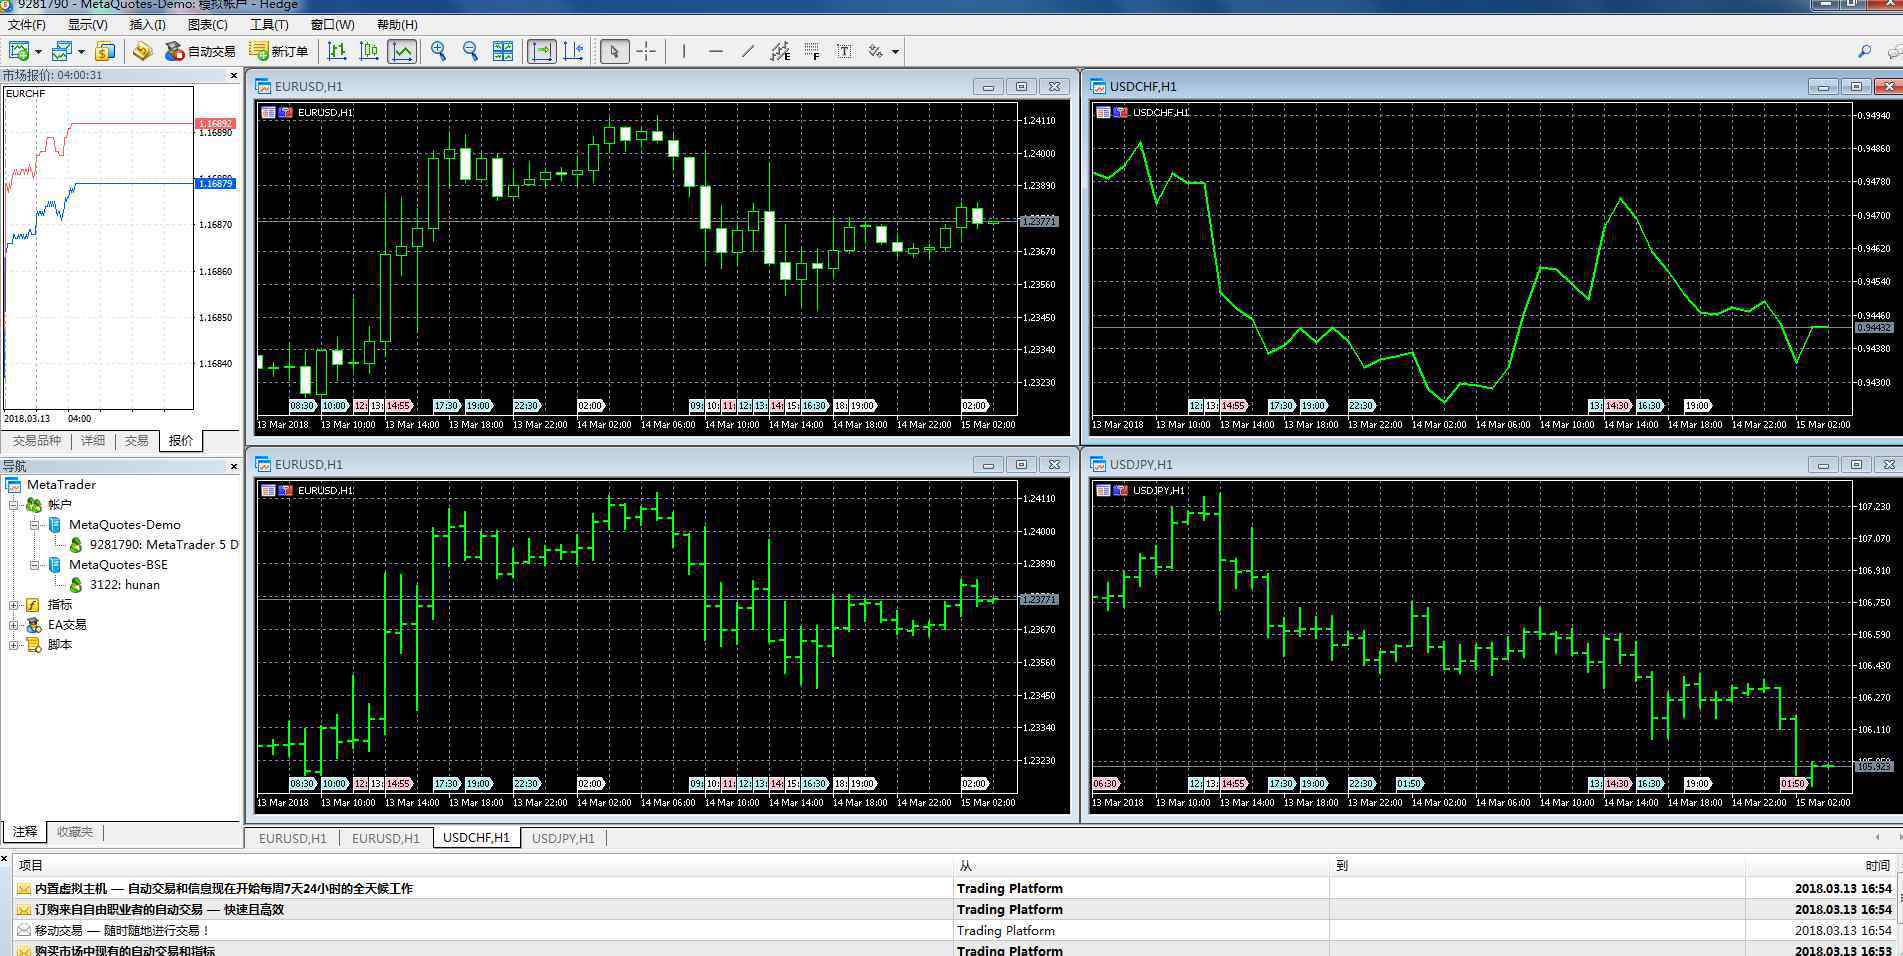1903x956 pixels.
Task: Select the USDCHF,H1 chart tab
Action: click(x=476, y=838)
